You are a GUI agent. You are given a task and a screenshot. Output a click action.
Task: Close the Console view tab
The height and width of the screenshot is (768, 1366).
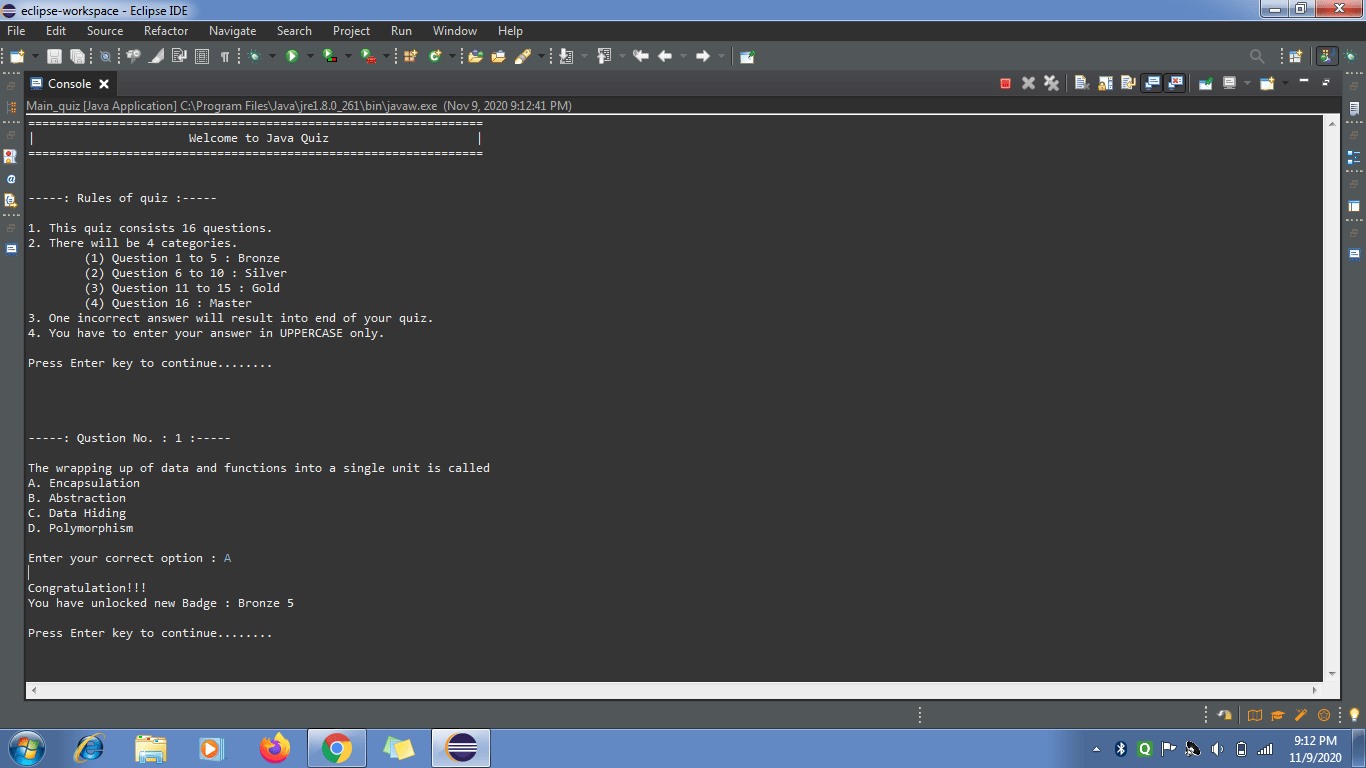click(x=104, y=84)
